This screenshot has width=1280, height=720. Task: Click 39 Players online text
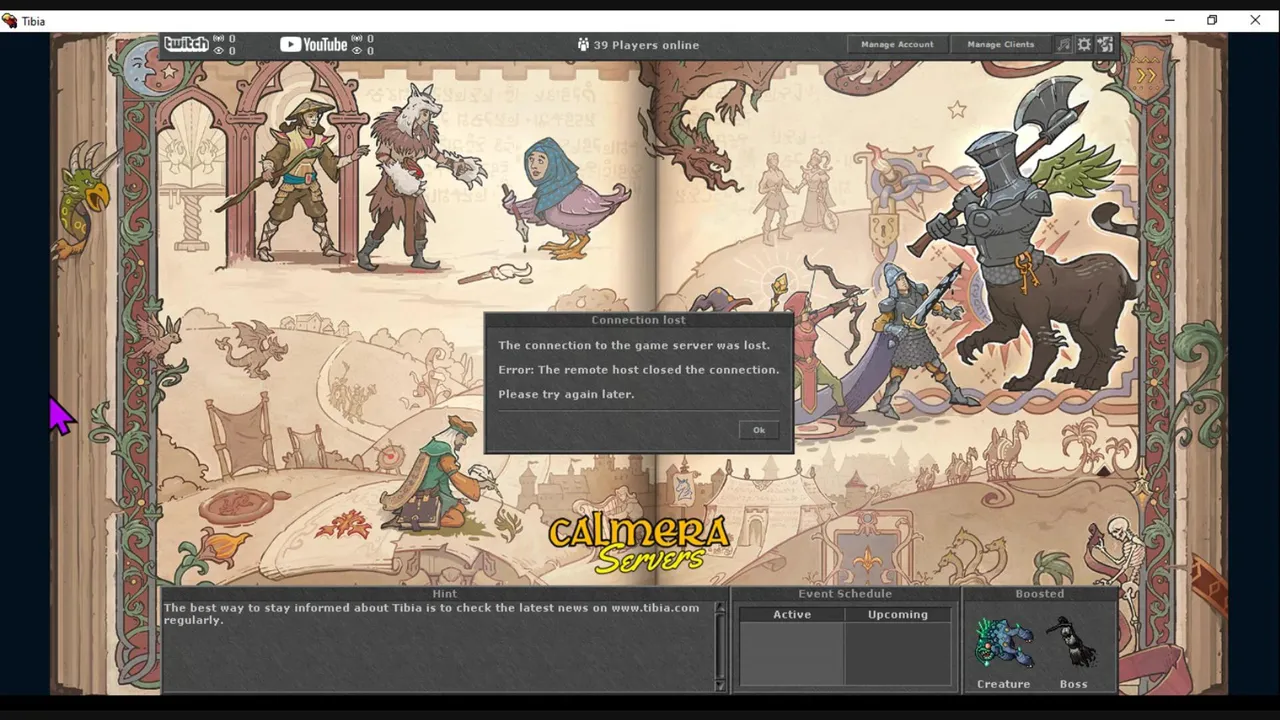point(646,45)
